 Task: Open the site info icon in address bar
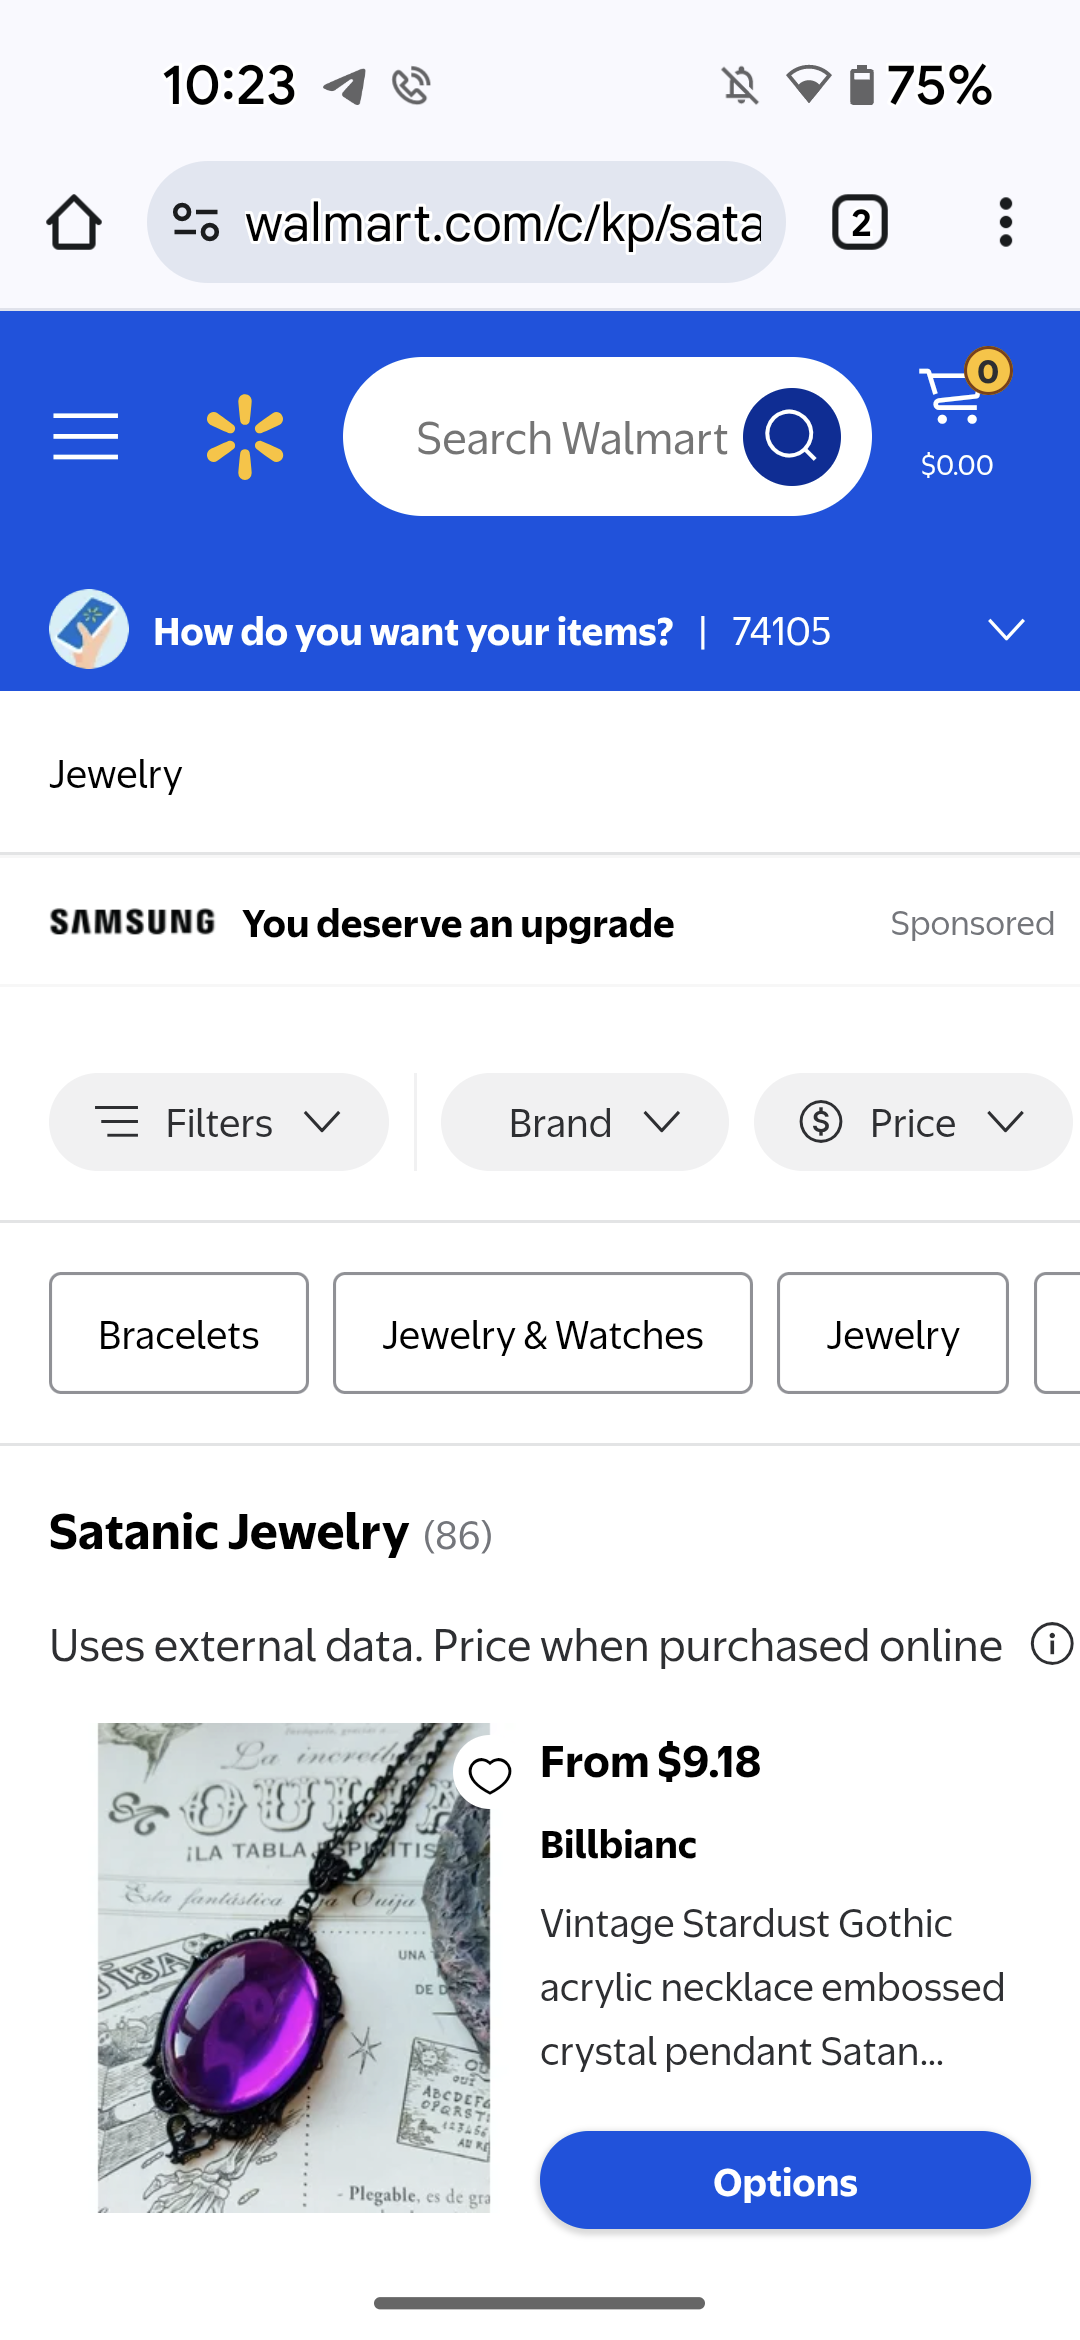tap(196, 222)
